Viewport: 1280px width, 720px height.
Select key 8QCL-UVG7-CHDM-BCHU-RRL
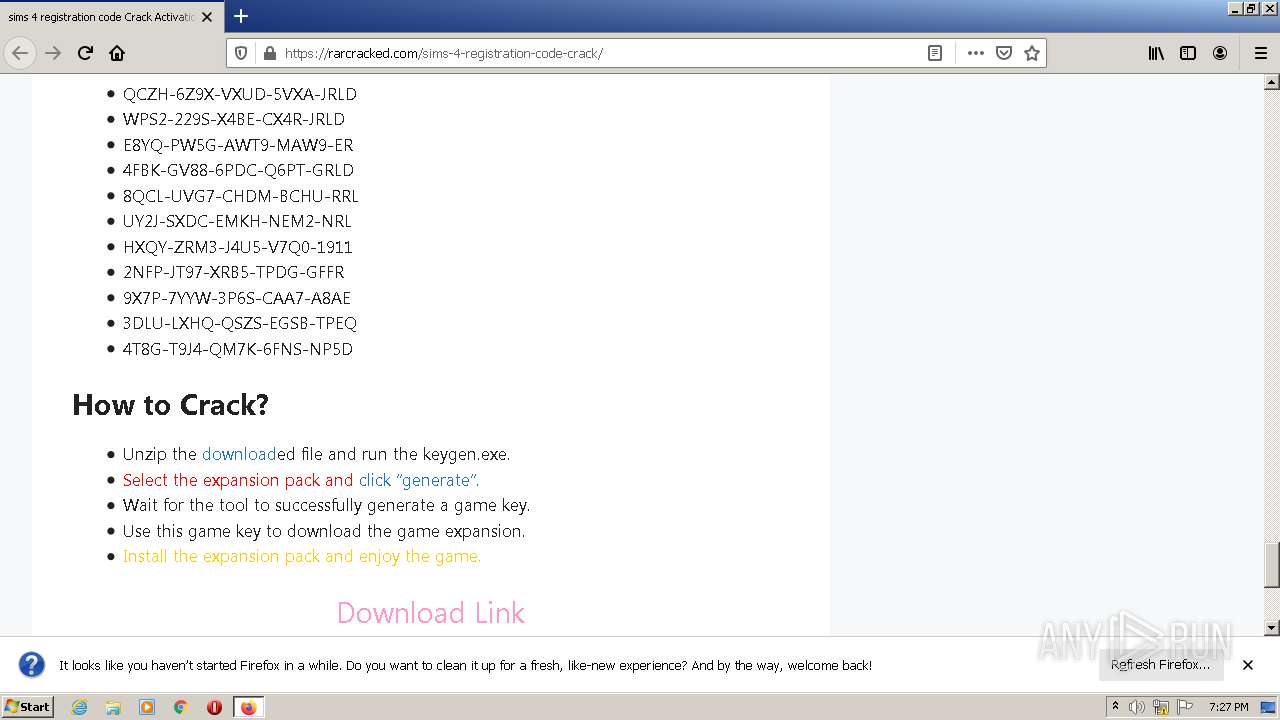tap(241, 196)
